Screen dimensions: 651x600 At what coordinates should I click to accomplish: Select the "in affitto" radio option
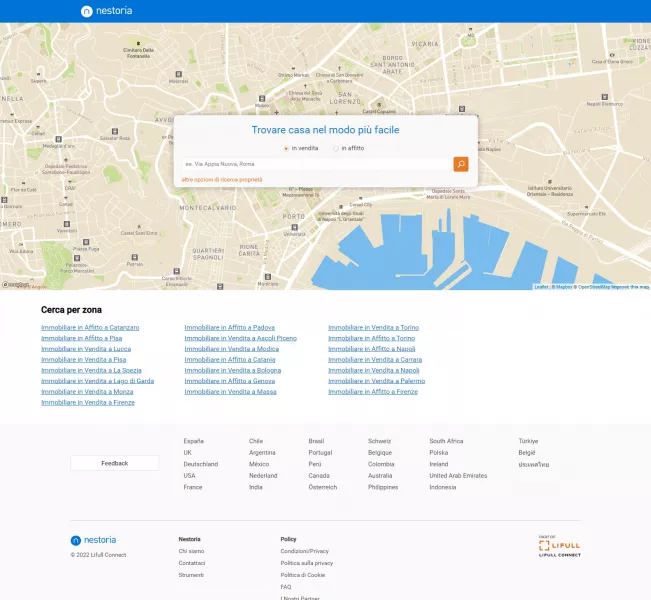click(335, 149)
